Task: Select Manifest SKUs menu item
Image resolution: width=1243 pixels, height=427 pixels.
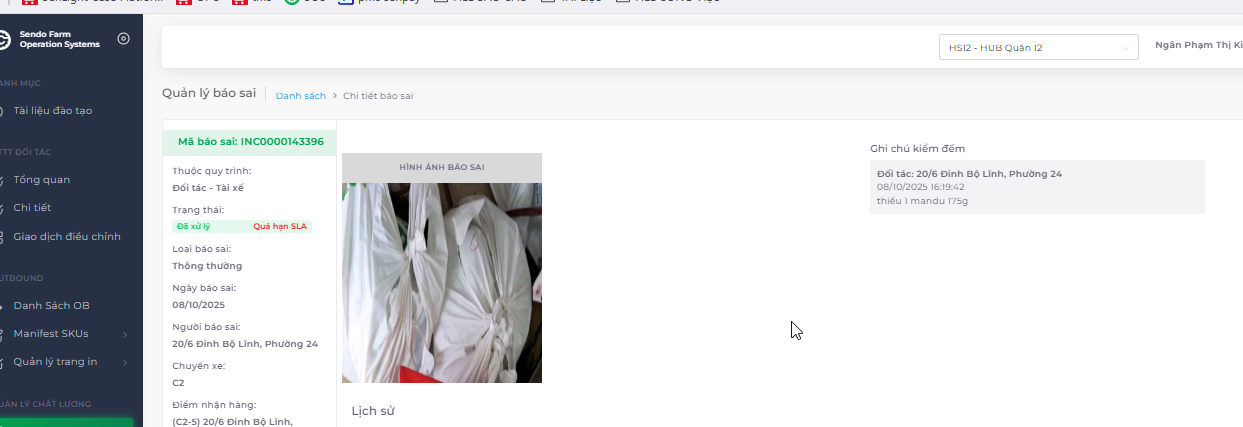Action: pos(50,334)
